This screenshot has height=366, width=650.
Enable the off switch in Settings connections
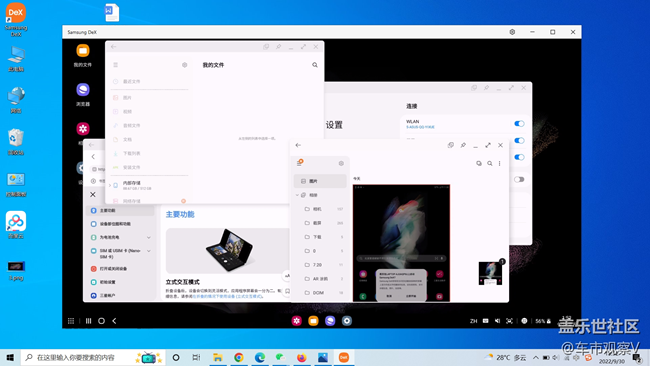click(x=519, y=179)
